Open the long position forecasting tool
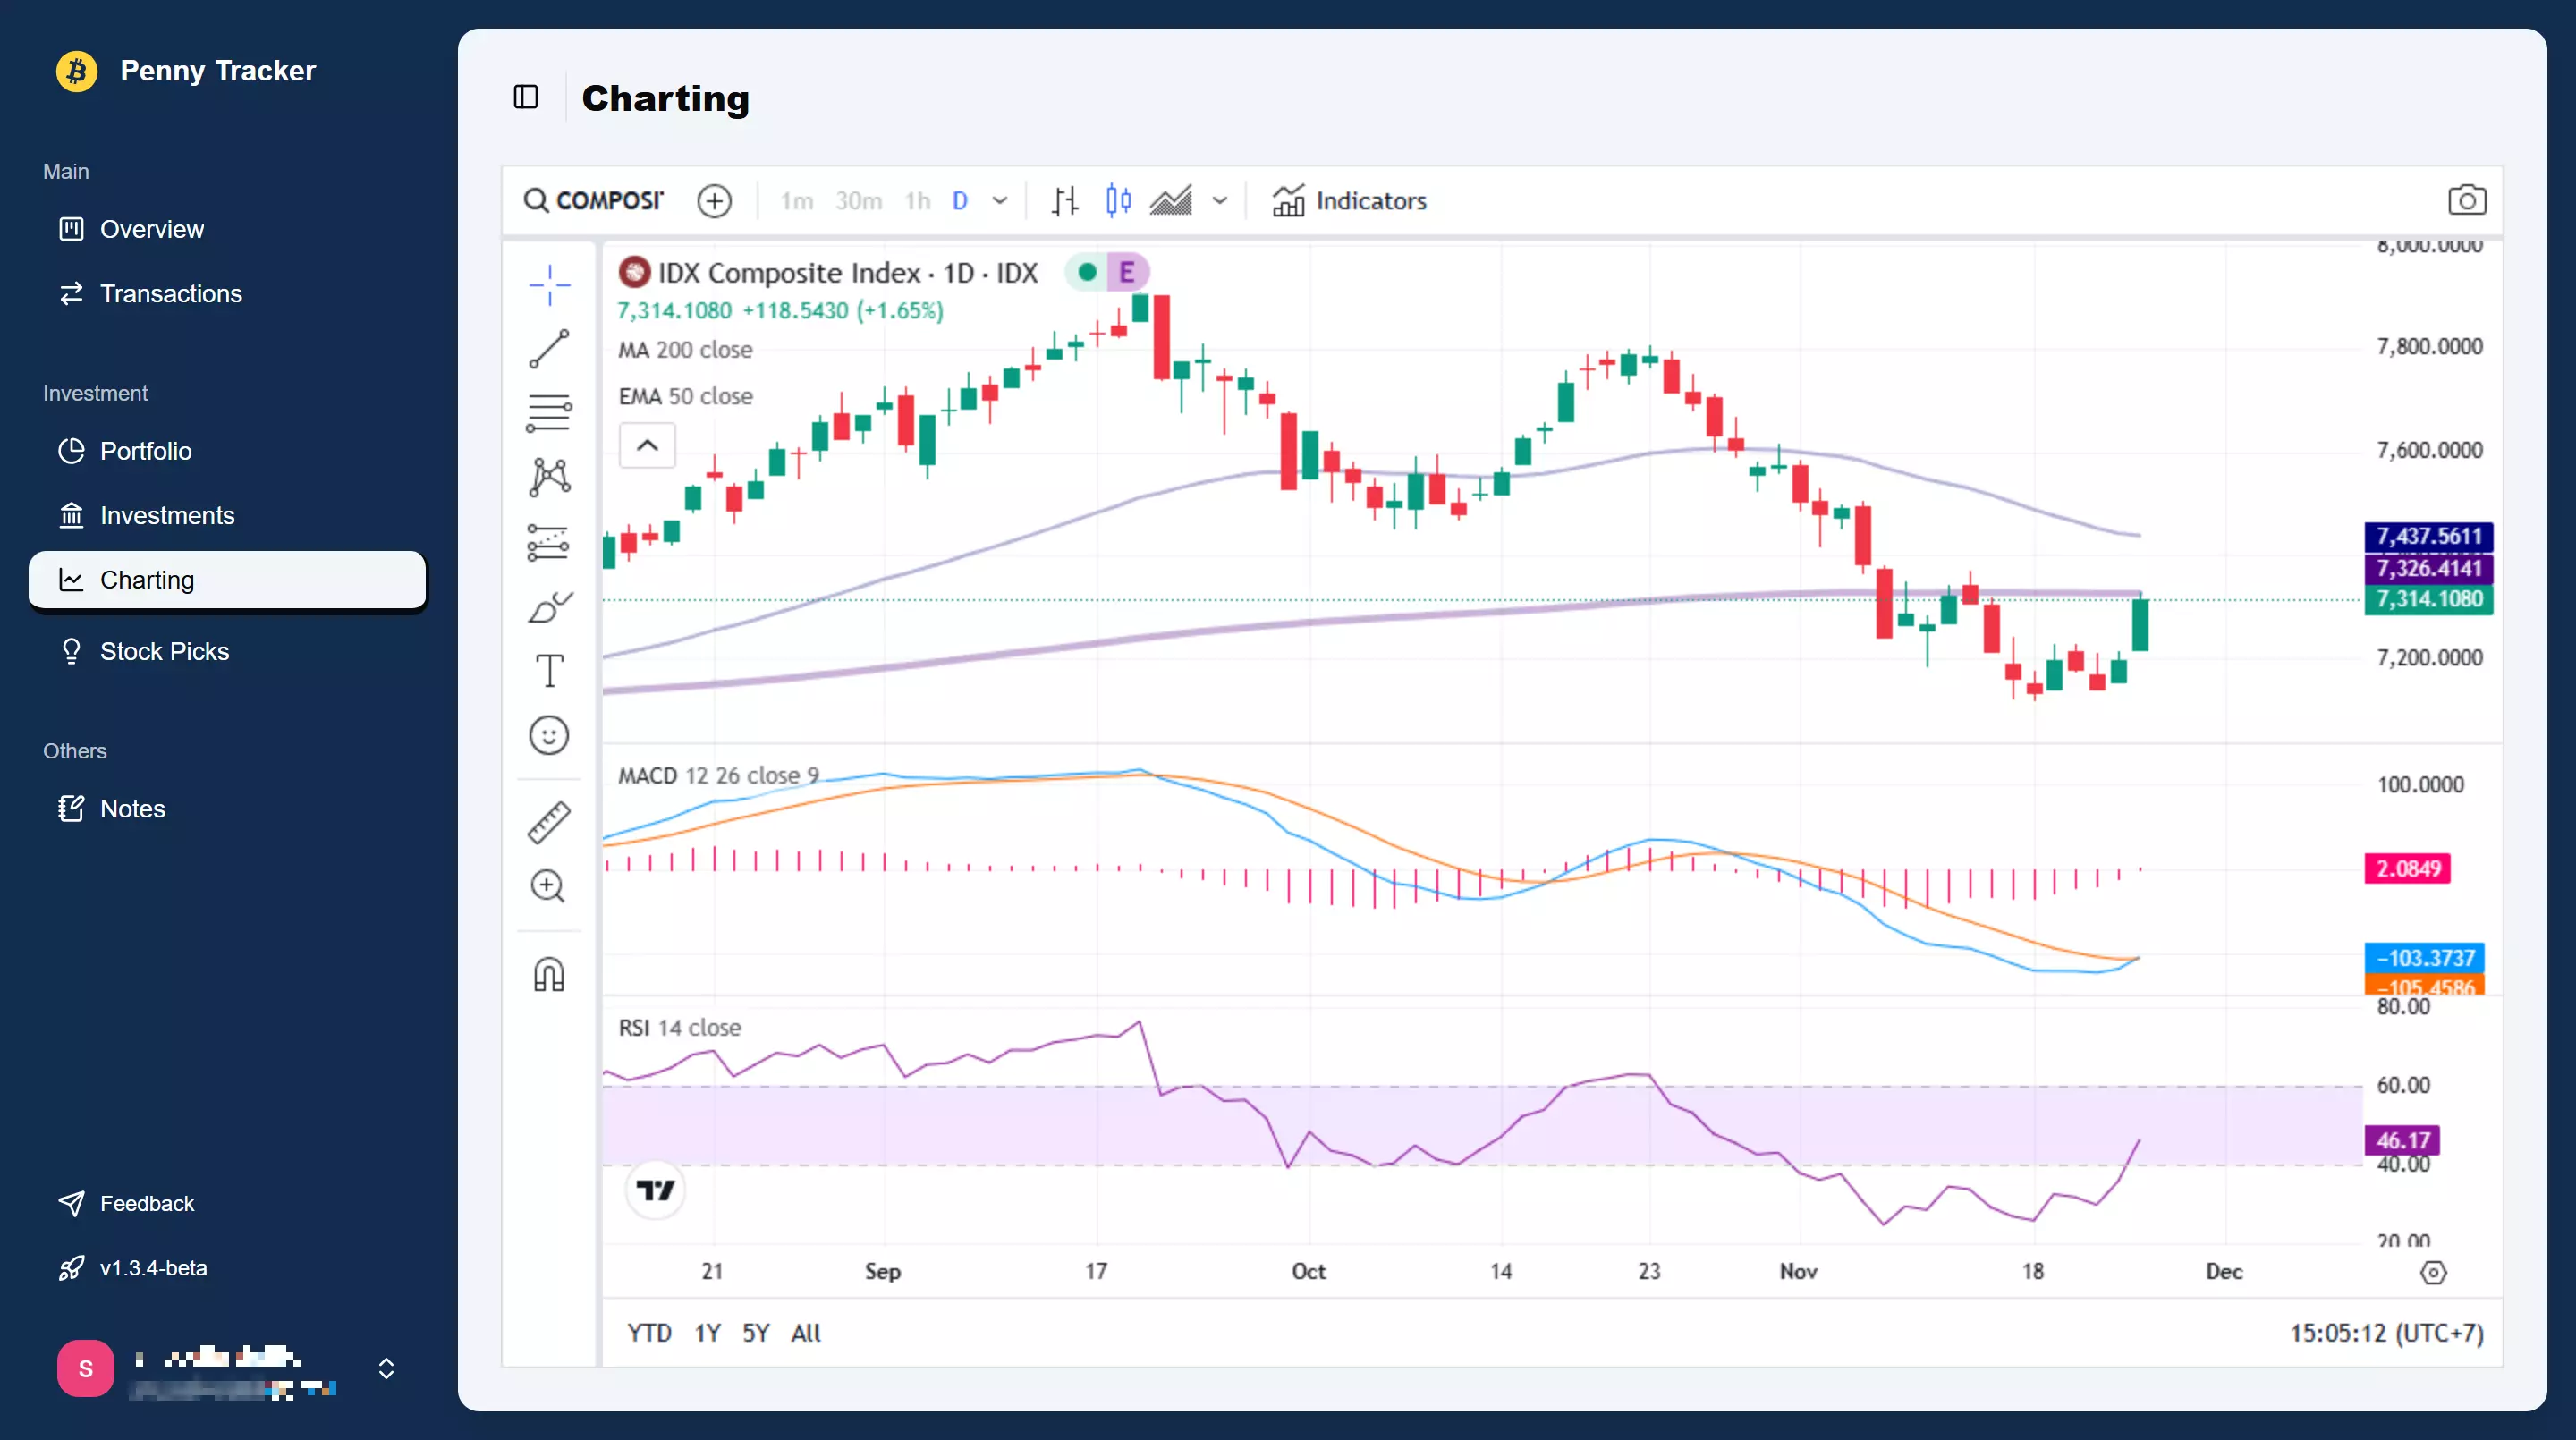This screenshot has width=2576, height=1440. [549, 542]
